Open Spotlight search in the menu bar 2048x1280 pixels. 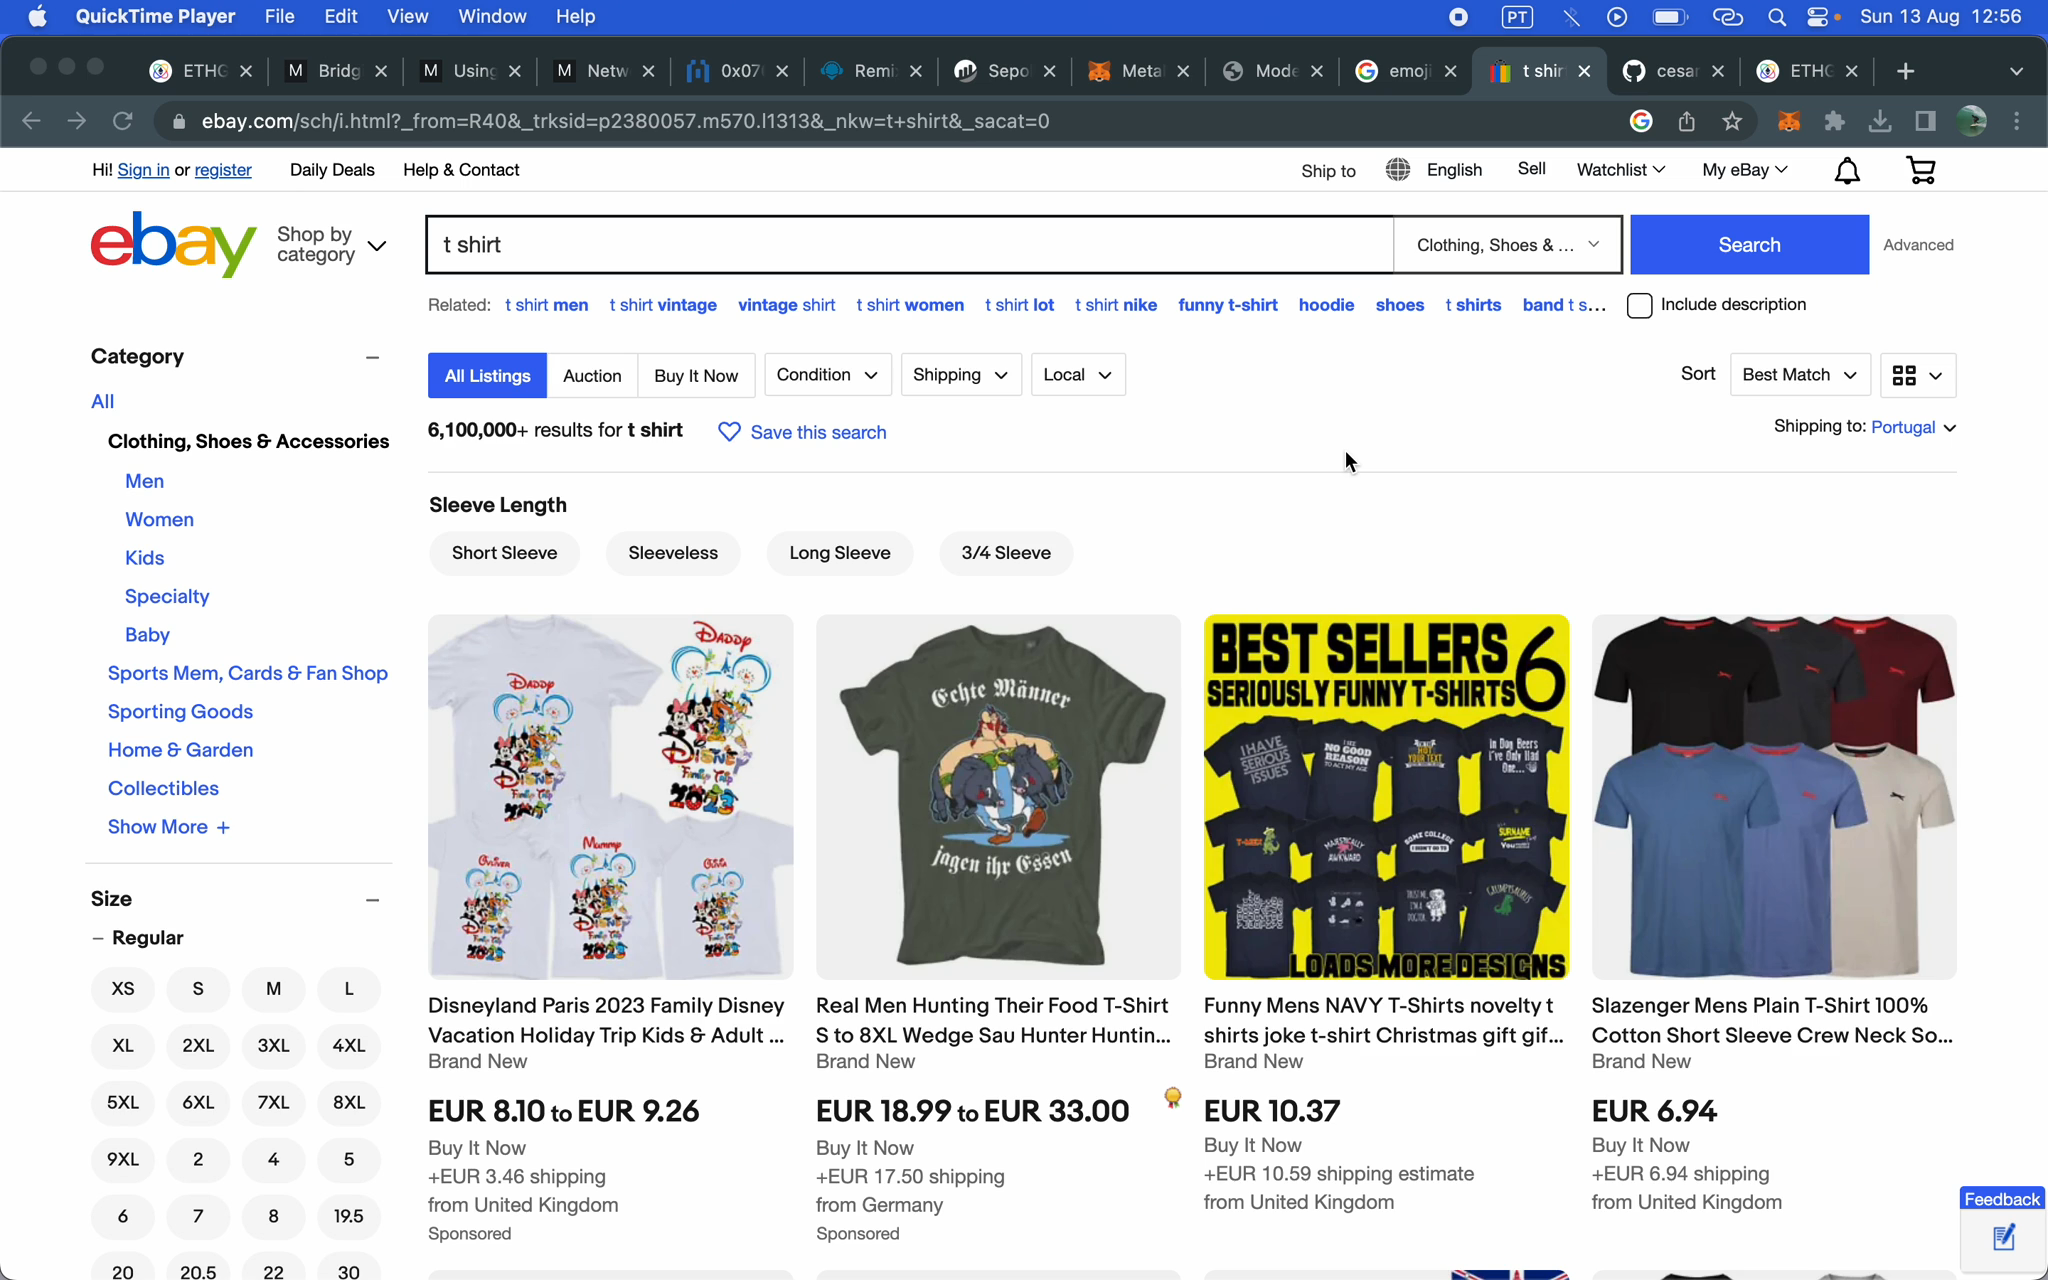(1778, 16)
